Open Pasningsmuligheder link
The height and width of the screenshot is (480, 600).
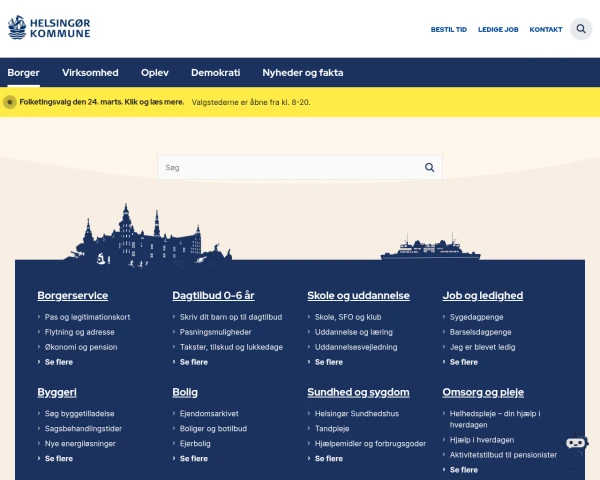[215, 332]
